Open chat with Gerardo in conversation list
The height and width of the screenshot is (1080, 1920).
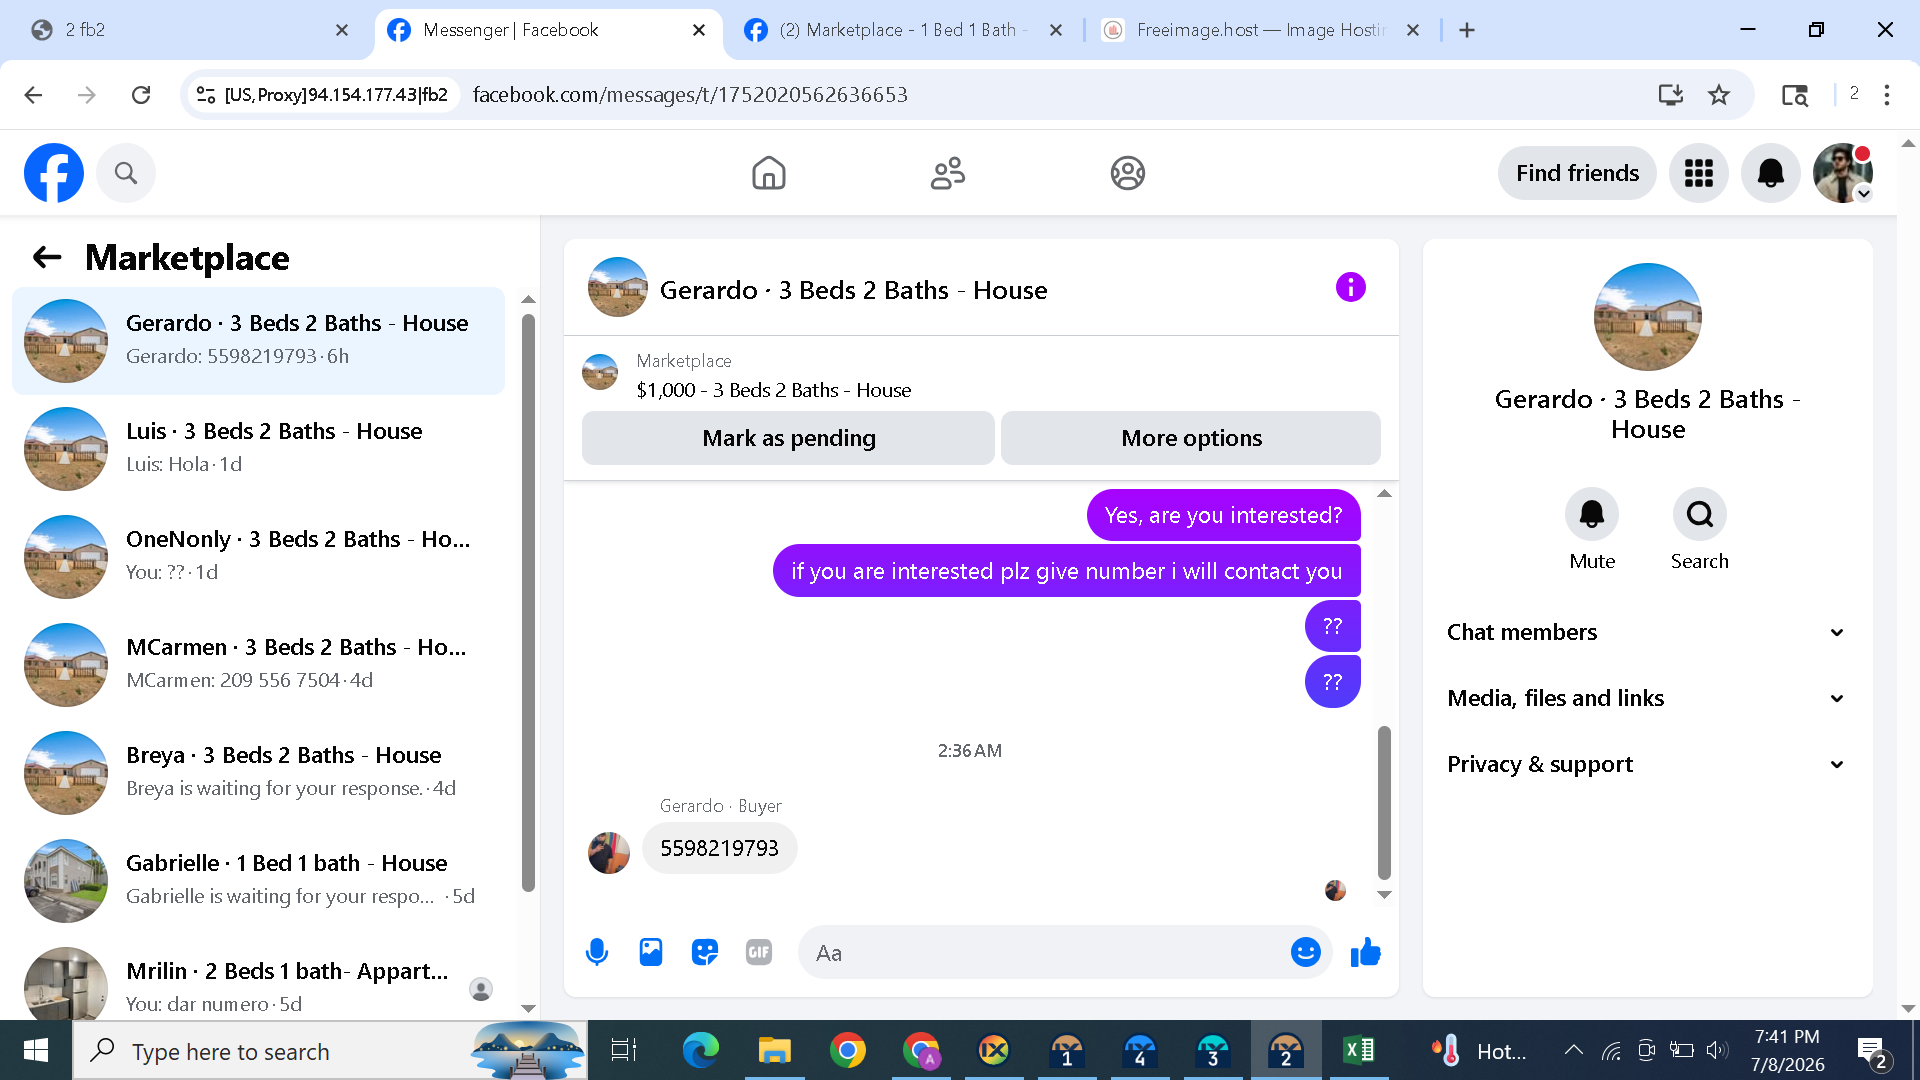[258, 341]
